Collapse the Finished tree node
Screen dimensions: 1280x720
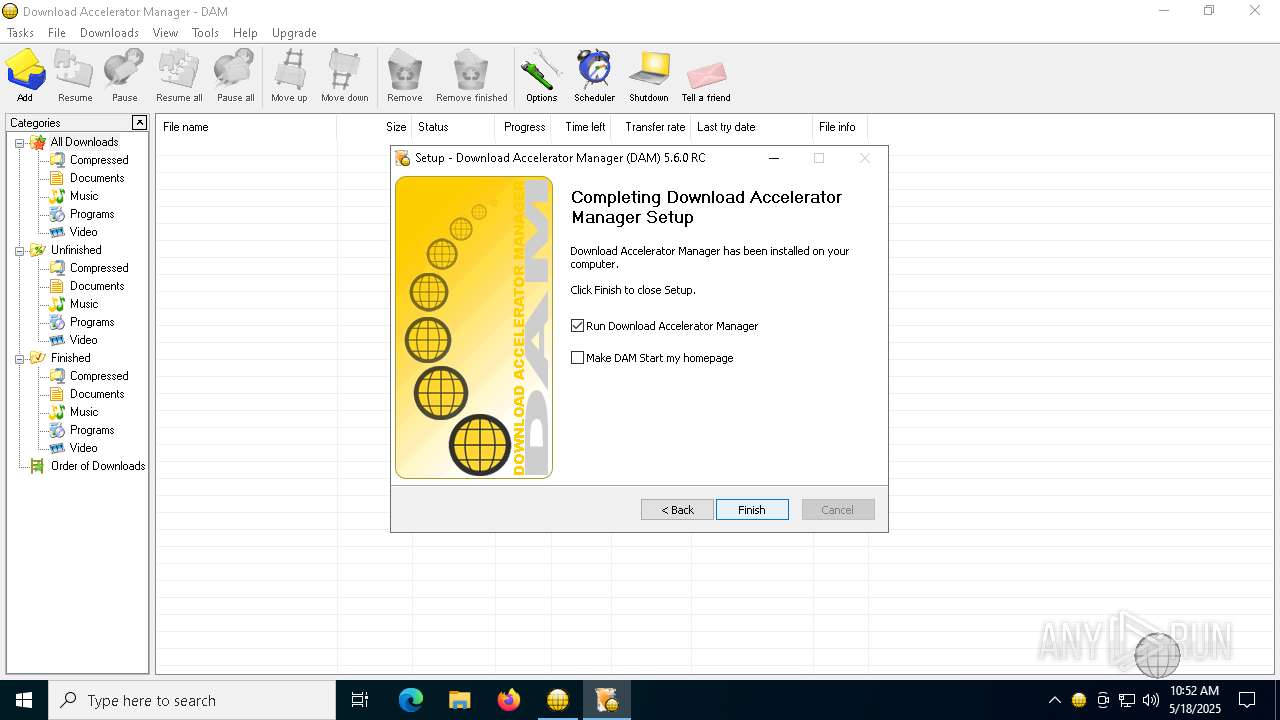pyautogui.click(x=19, y=358)
